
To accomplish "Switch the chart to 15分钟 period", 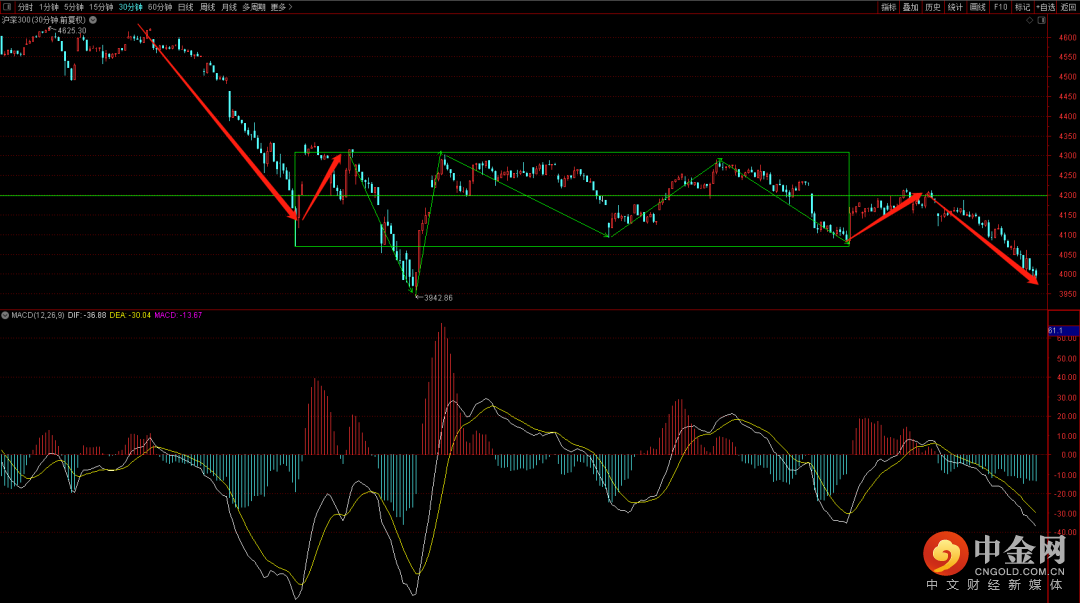I will [101, 7].
